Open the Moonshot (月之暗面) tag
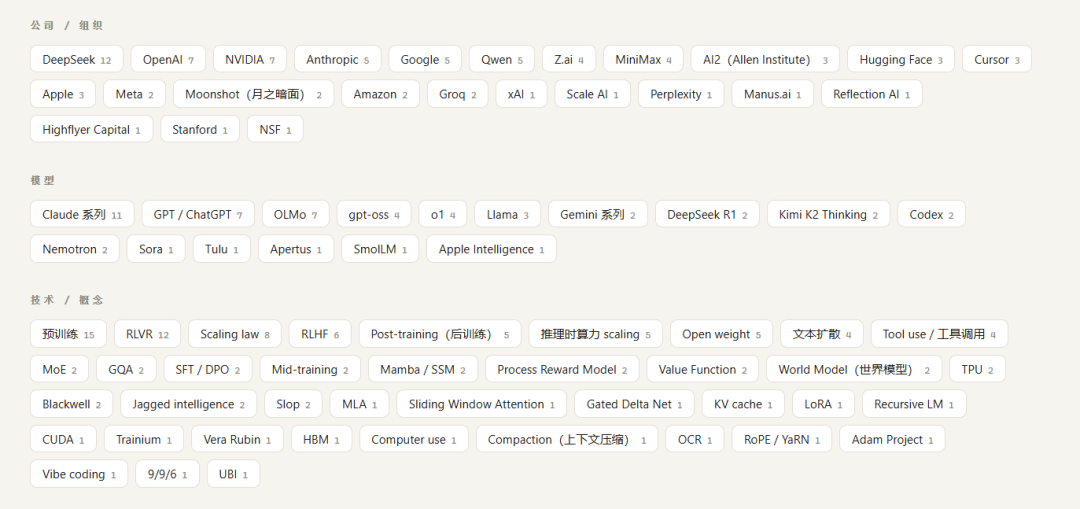This screenshot has height=509, width=1080. [253, 94]
